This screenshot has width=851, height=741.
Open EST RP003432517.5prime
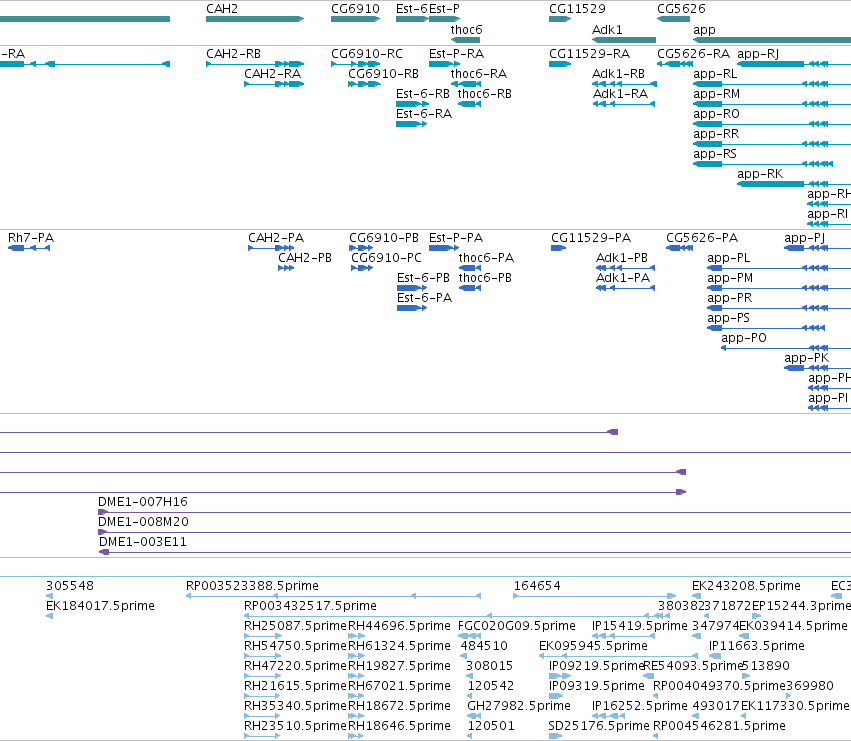[458, 616]
